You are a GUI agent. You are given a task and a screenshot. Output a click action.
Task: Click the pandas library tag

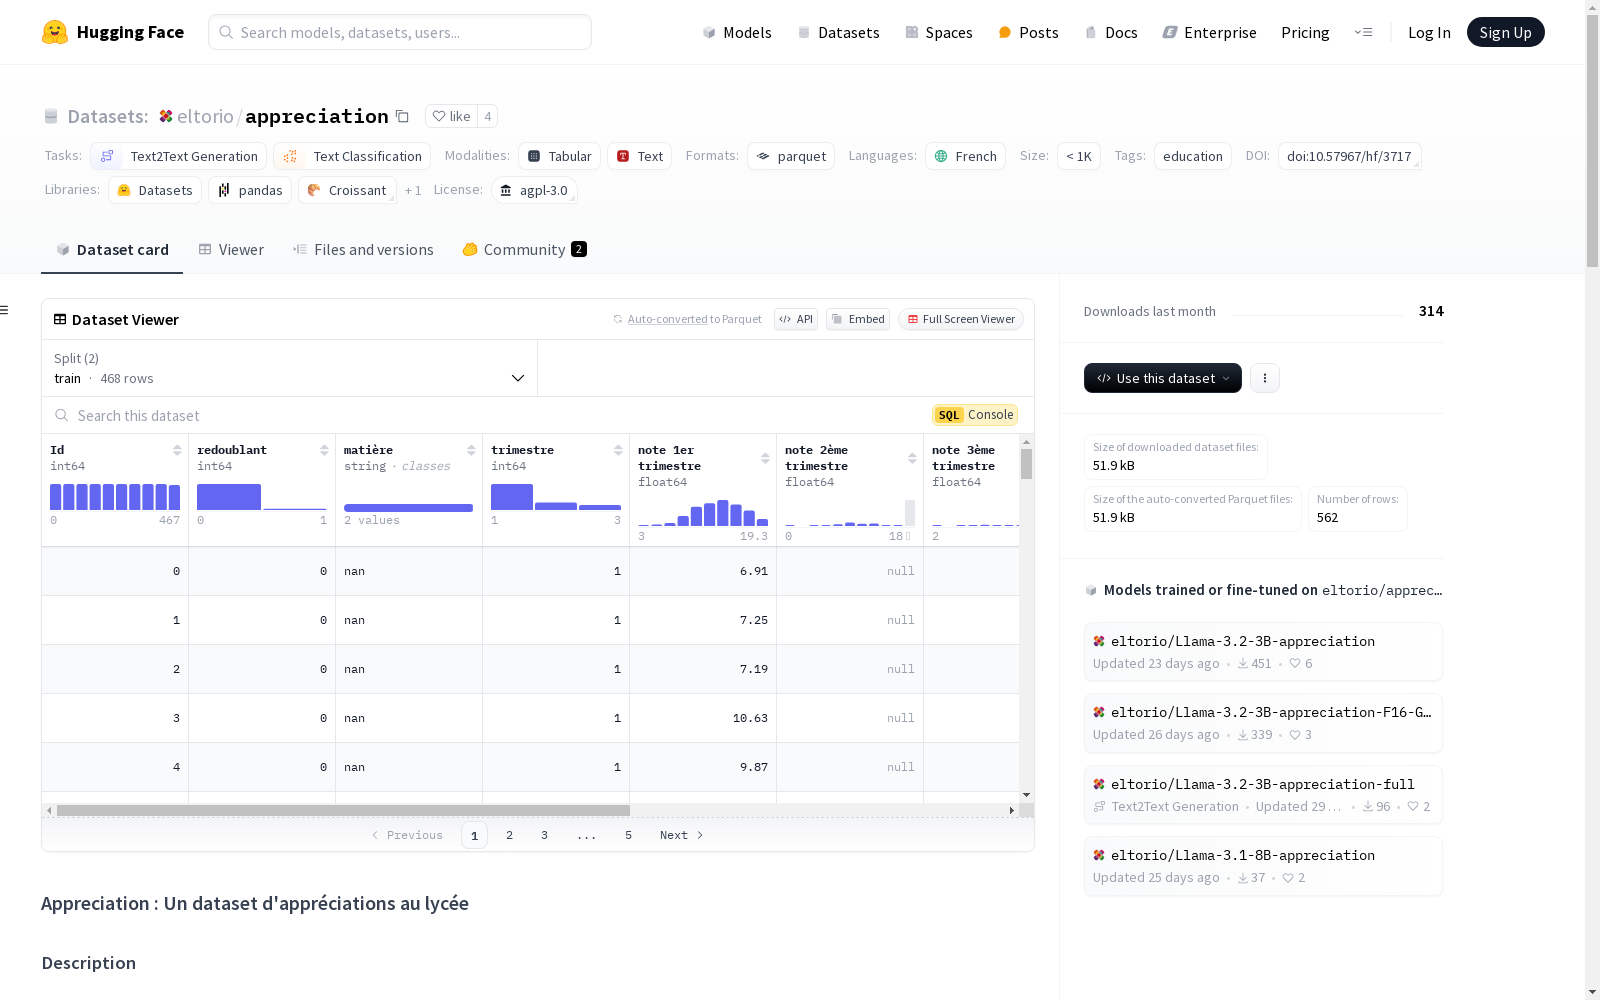coord(250,190)
